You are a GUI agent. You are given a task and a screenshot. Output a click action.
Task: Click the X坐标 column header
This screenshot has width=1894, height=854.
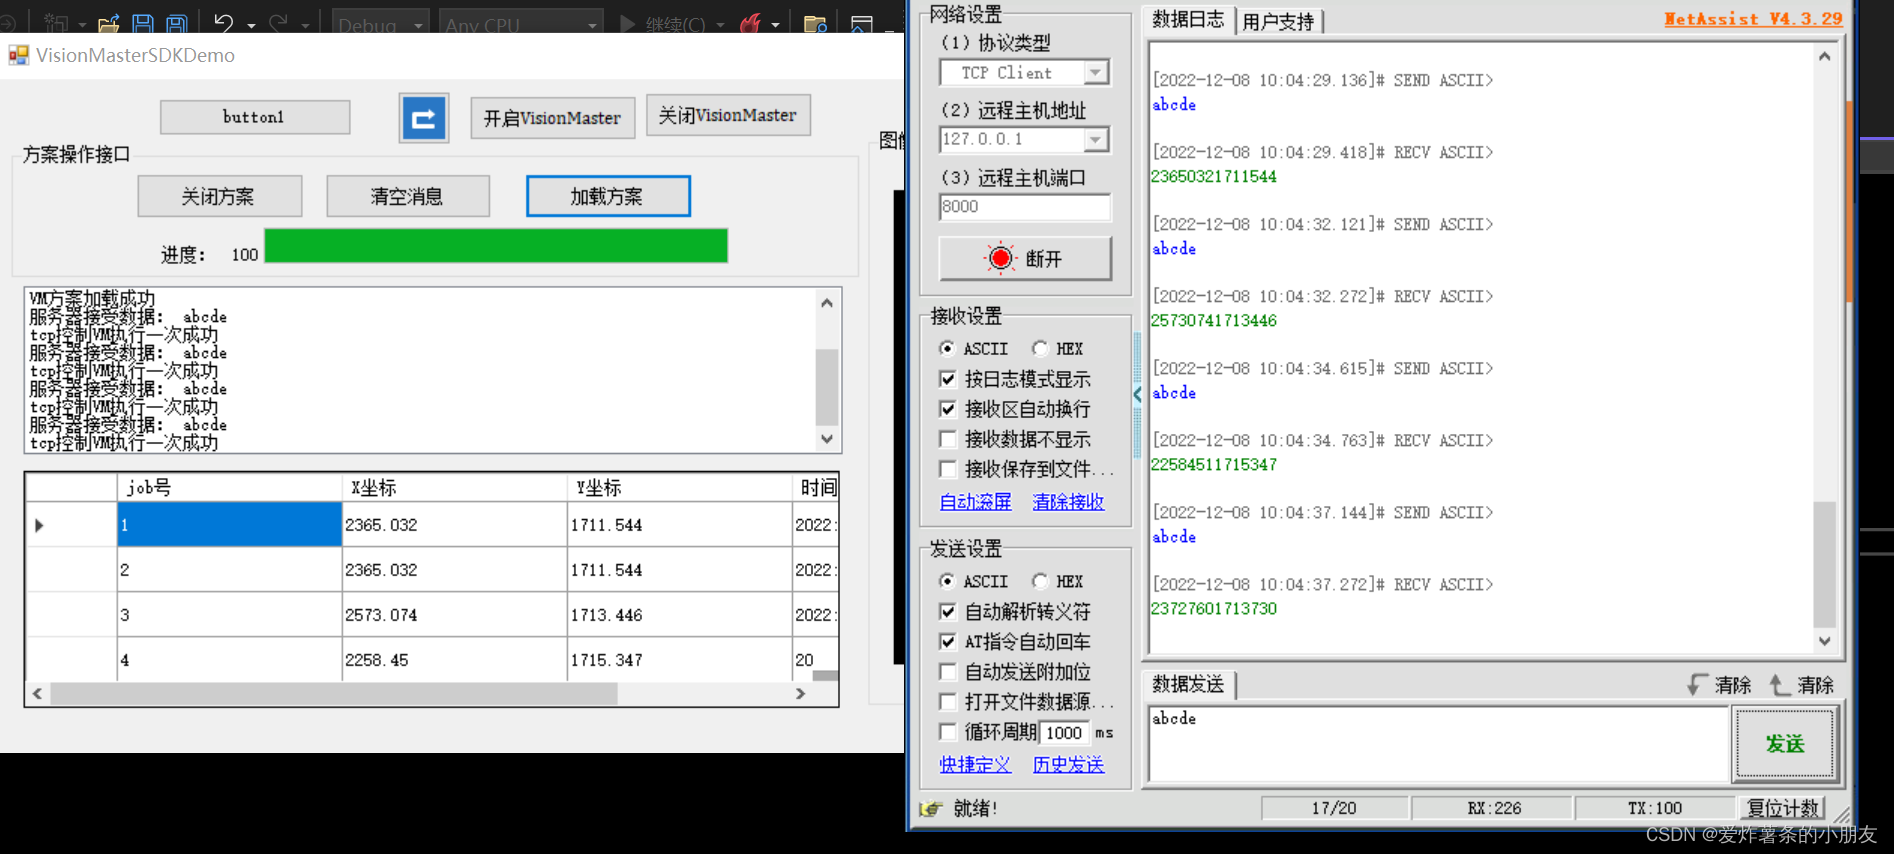[x=455, y=488]
